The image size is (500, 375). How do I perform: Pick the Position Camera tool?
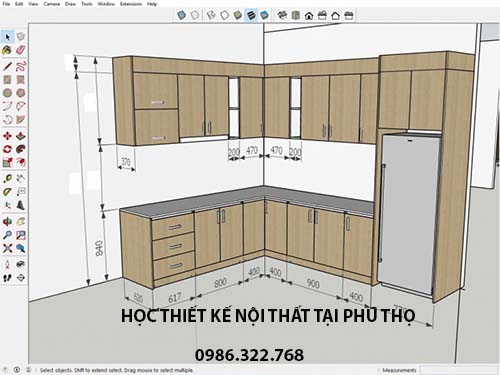point(7,264)
